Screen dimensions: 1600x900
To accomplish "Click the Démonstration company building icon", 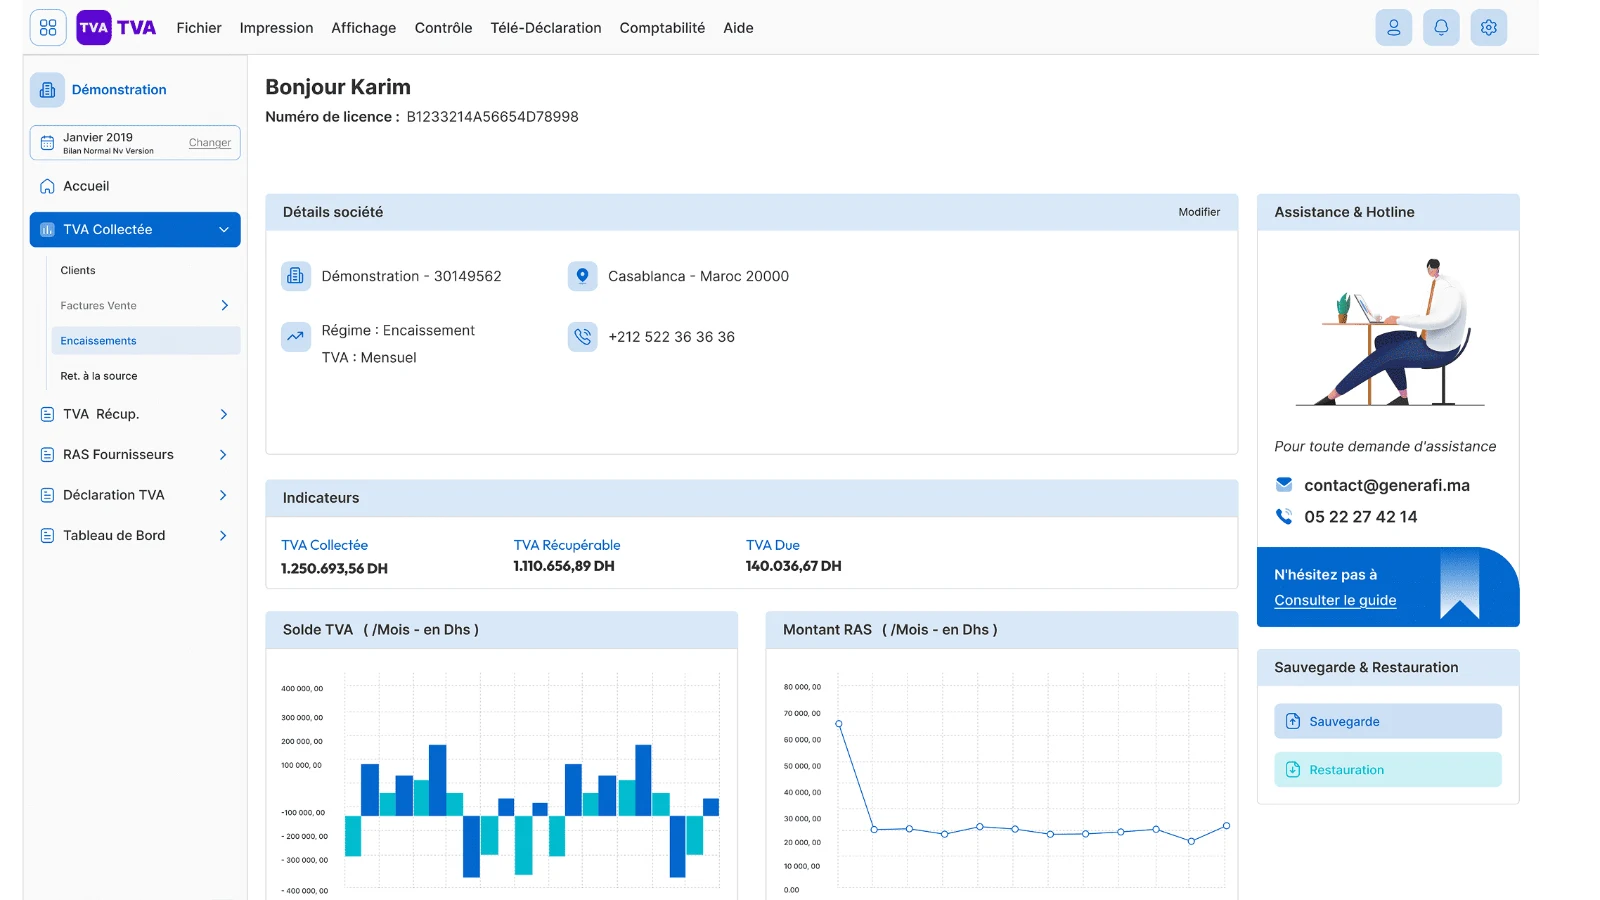I will [47, 90].
